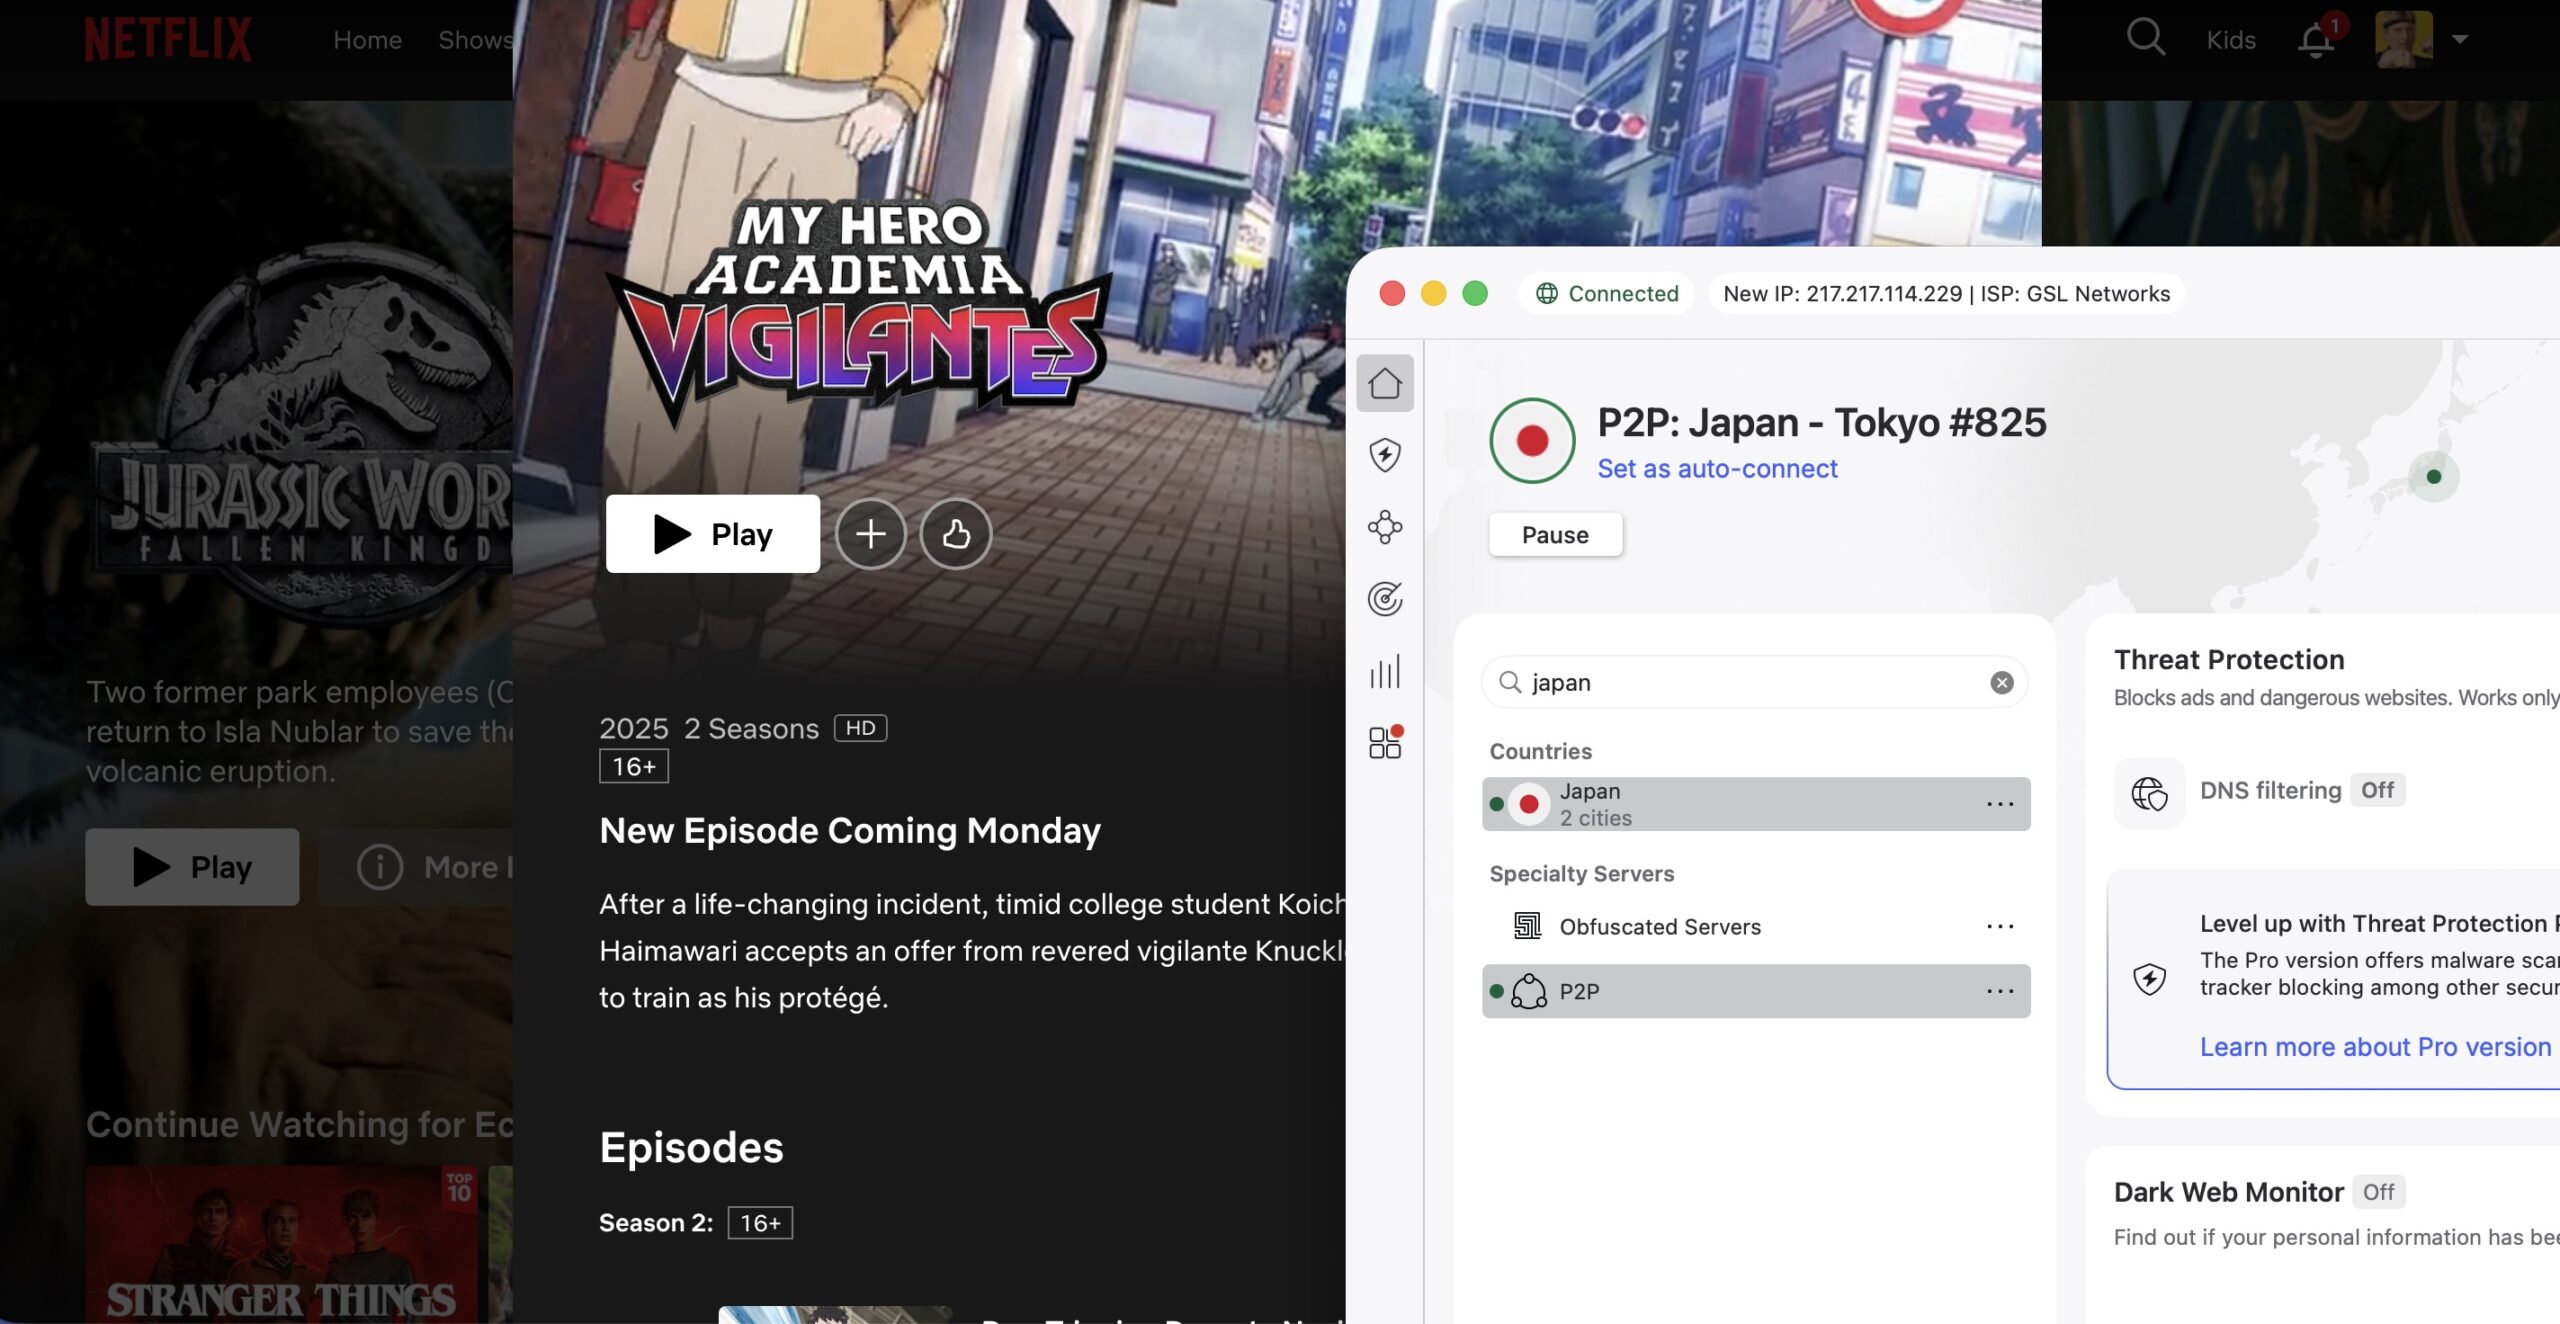
Task: Open the NordVPN Home panel
Action: click(x=1386, y=381)
